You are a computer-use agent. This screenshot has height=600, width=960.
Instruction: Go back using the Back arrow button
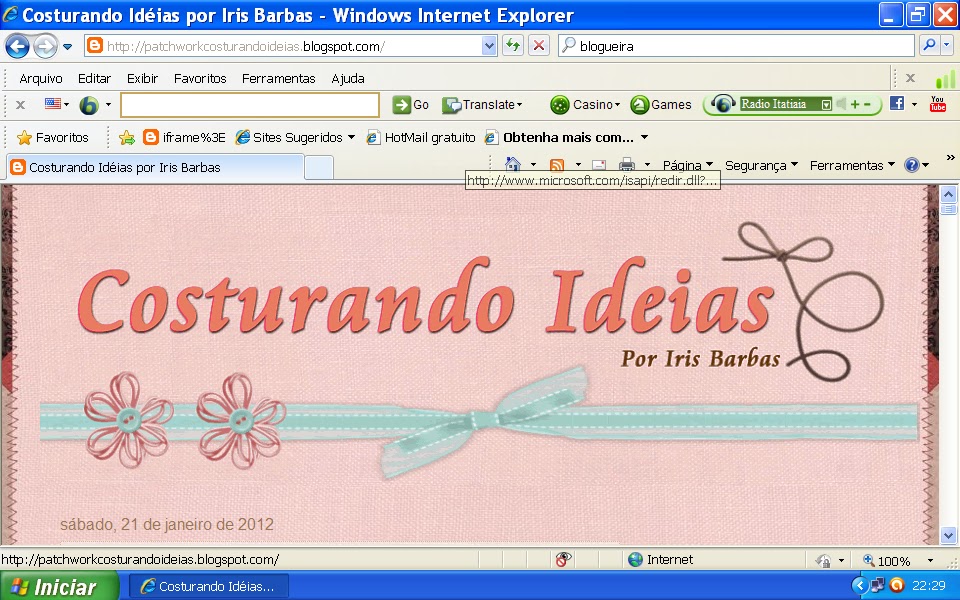click(17, 46)
